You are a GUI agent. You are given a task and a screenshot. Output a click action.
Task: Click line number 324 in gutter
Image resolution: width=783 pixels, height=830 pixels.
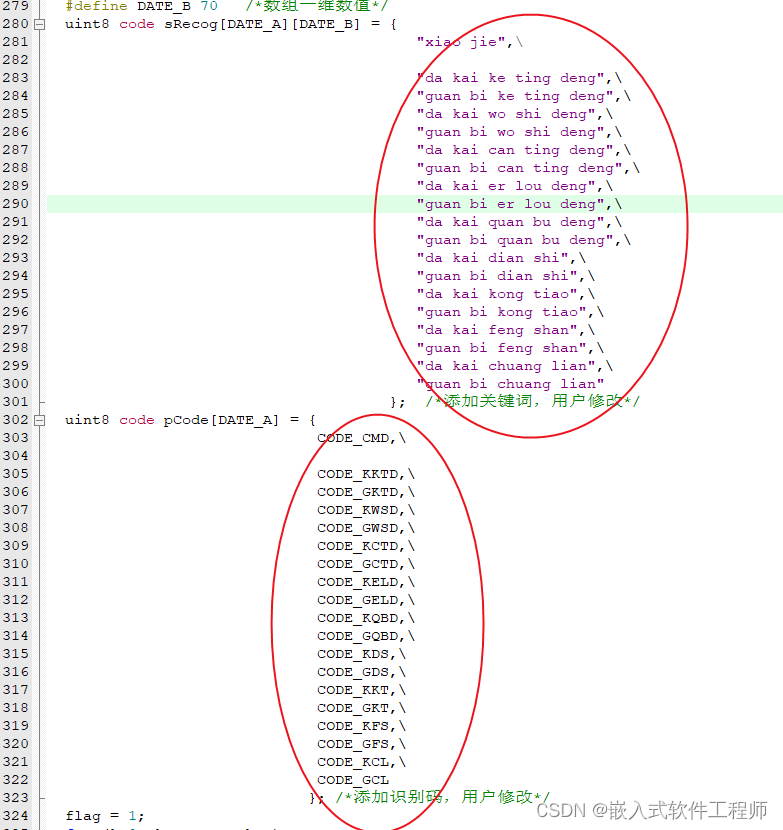pyautogui.click(x=15, y=816)
